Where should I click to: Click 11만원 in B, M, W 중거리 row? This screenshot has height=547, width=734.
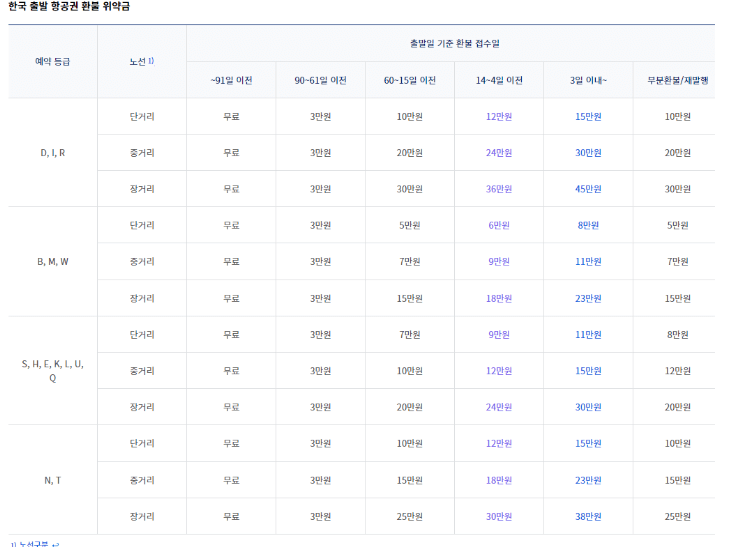(x=588, y=262)
